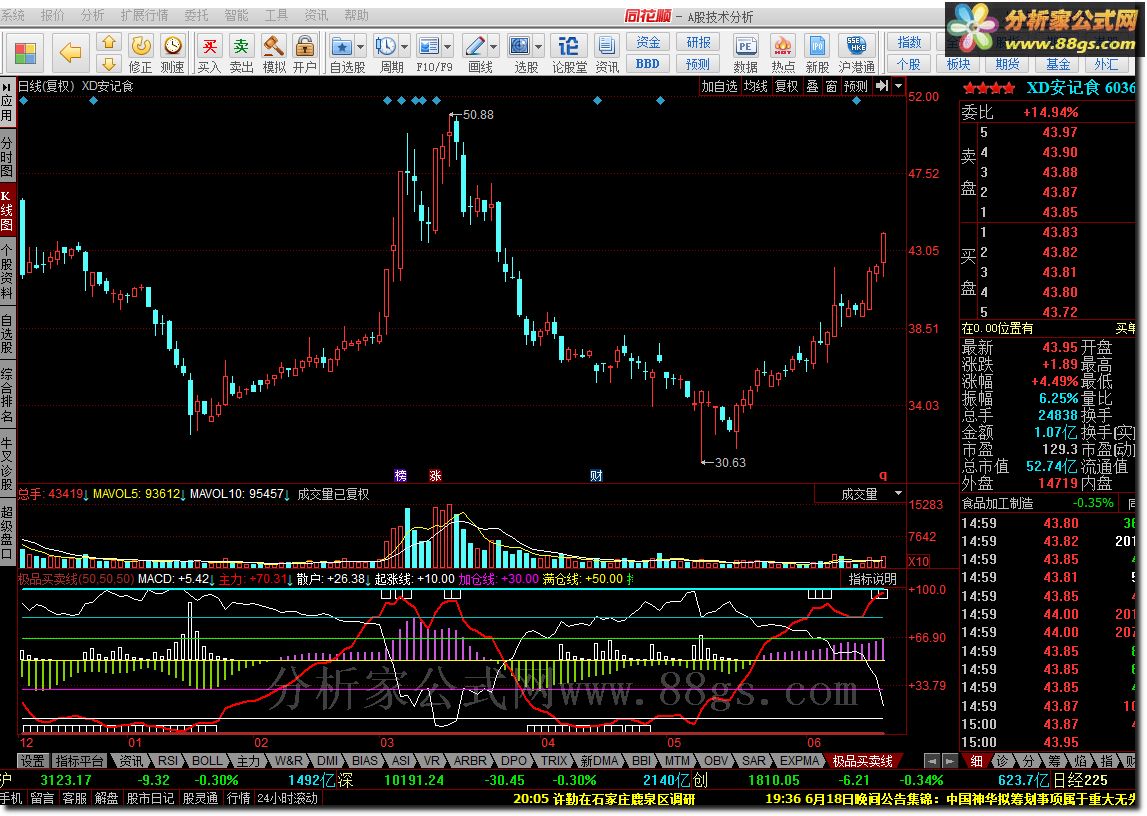Click the 开户 open account lock icon
Viewport: 1147px width, 816px height.
304,53
